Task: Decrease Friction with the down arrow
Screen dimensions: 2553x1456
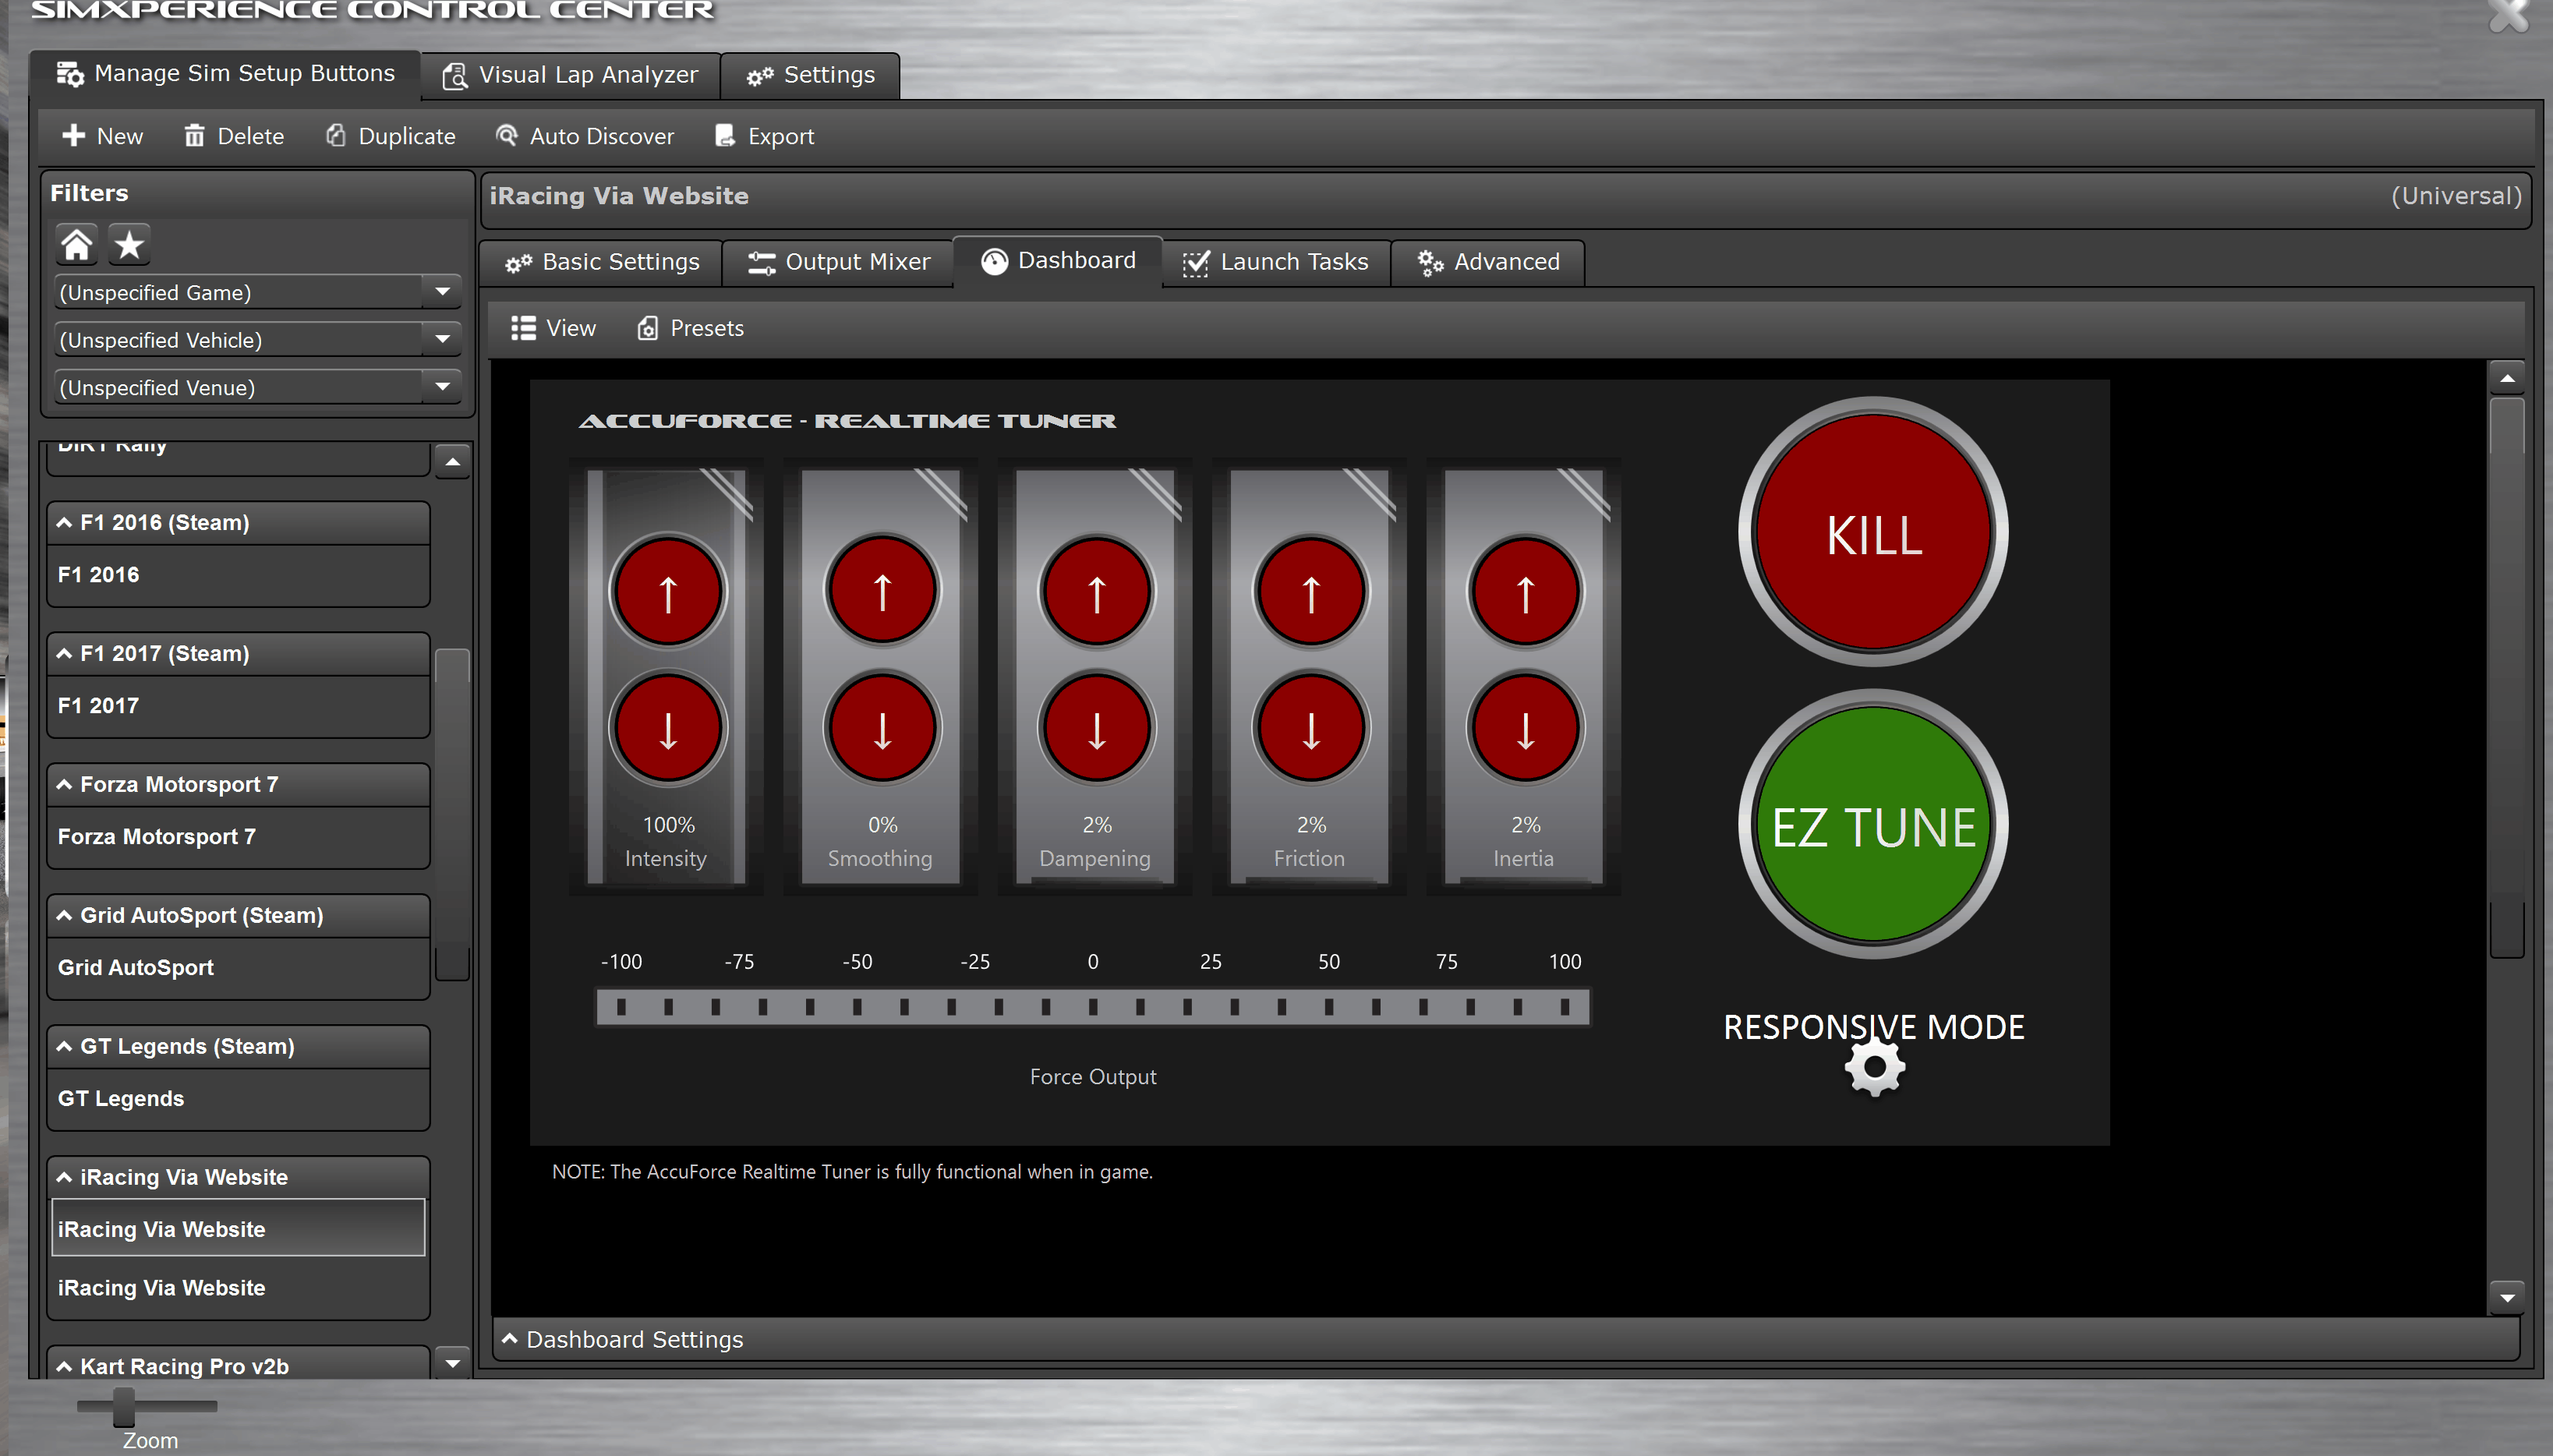Action: coord(1311,728)
